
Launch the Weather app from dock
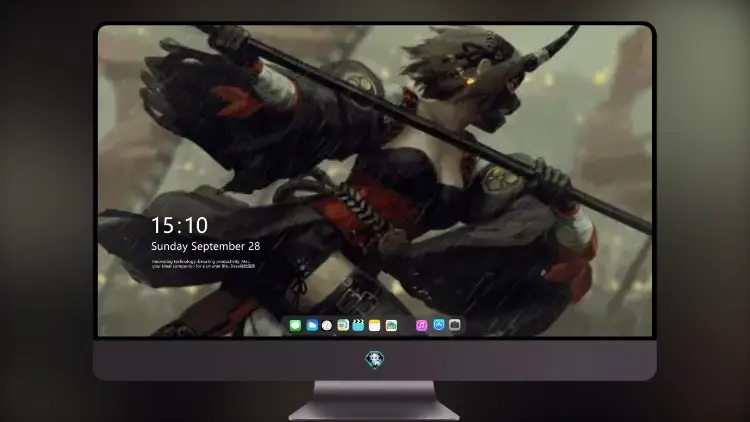point(311,326)
